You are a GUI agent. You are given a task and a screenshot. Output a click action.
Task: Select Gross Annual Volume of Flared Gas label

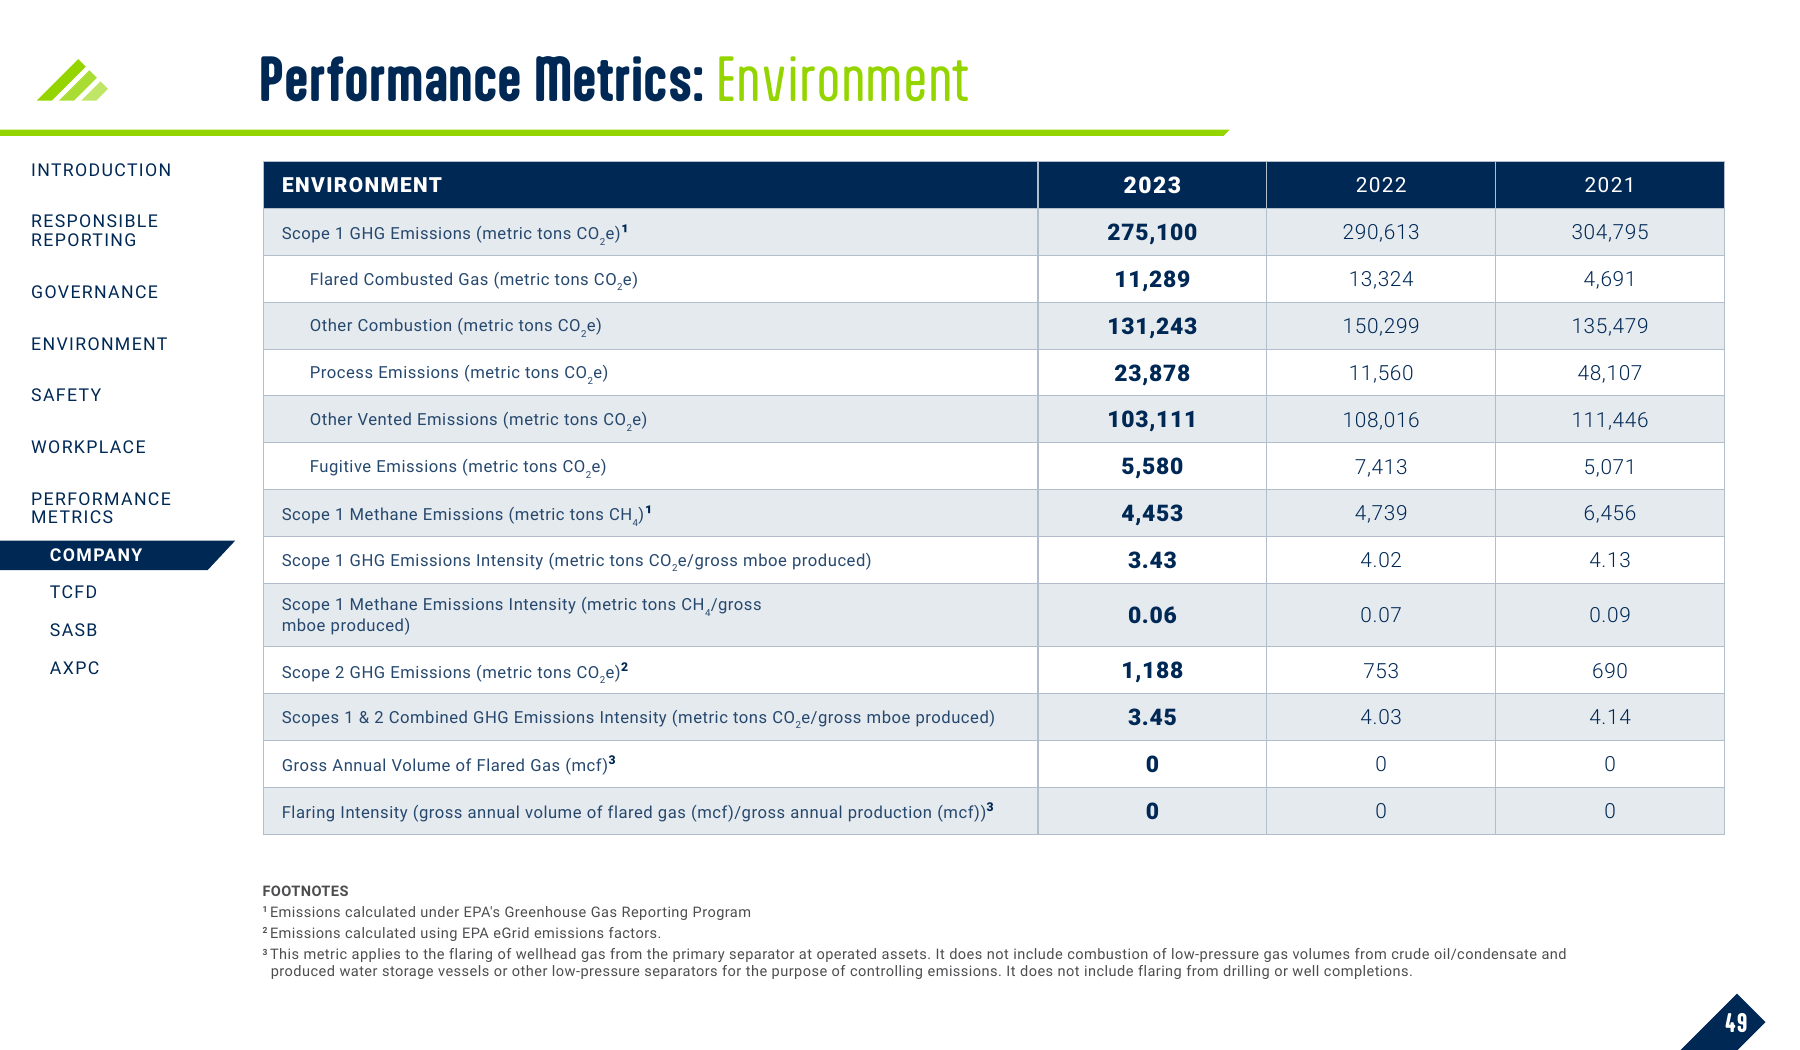[449, 765]
